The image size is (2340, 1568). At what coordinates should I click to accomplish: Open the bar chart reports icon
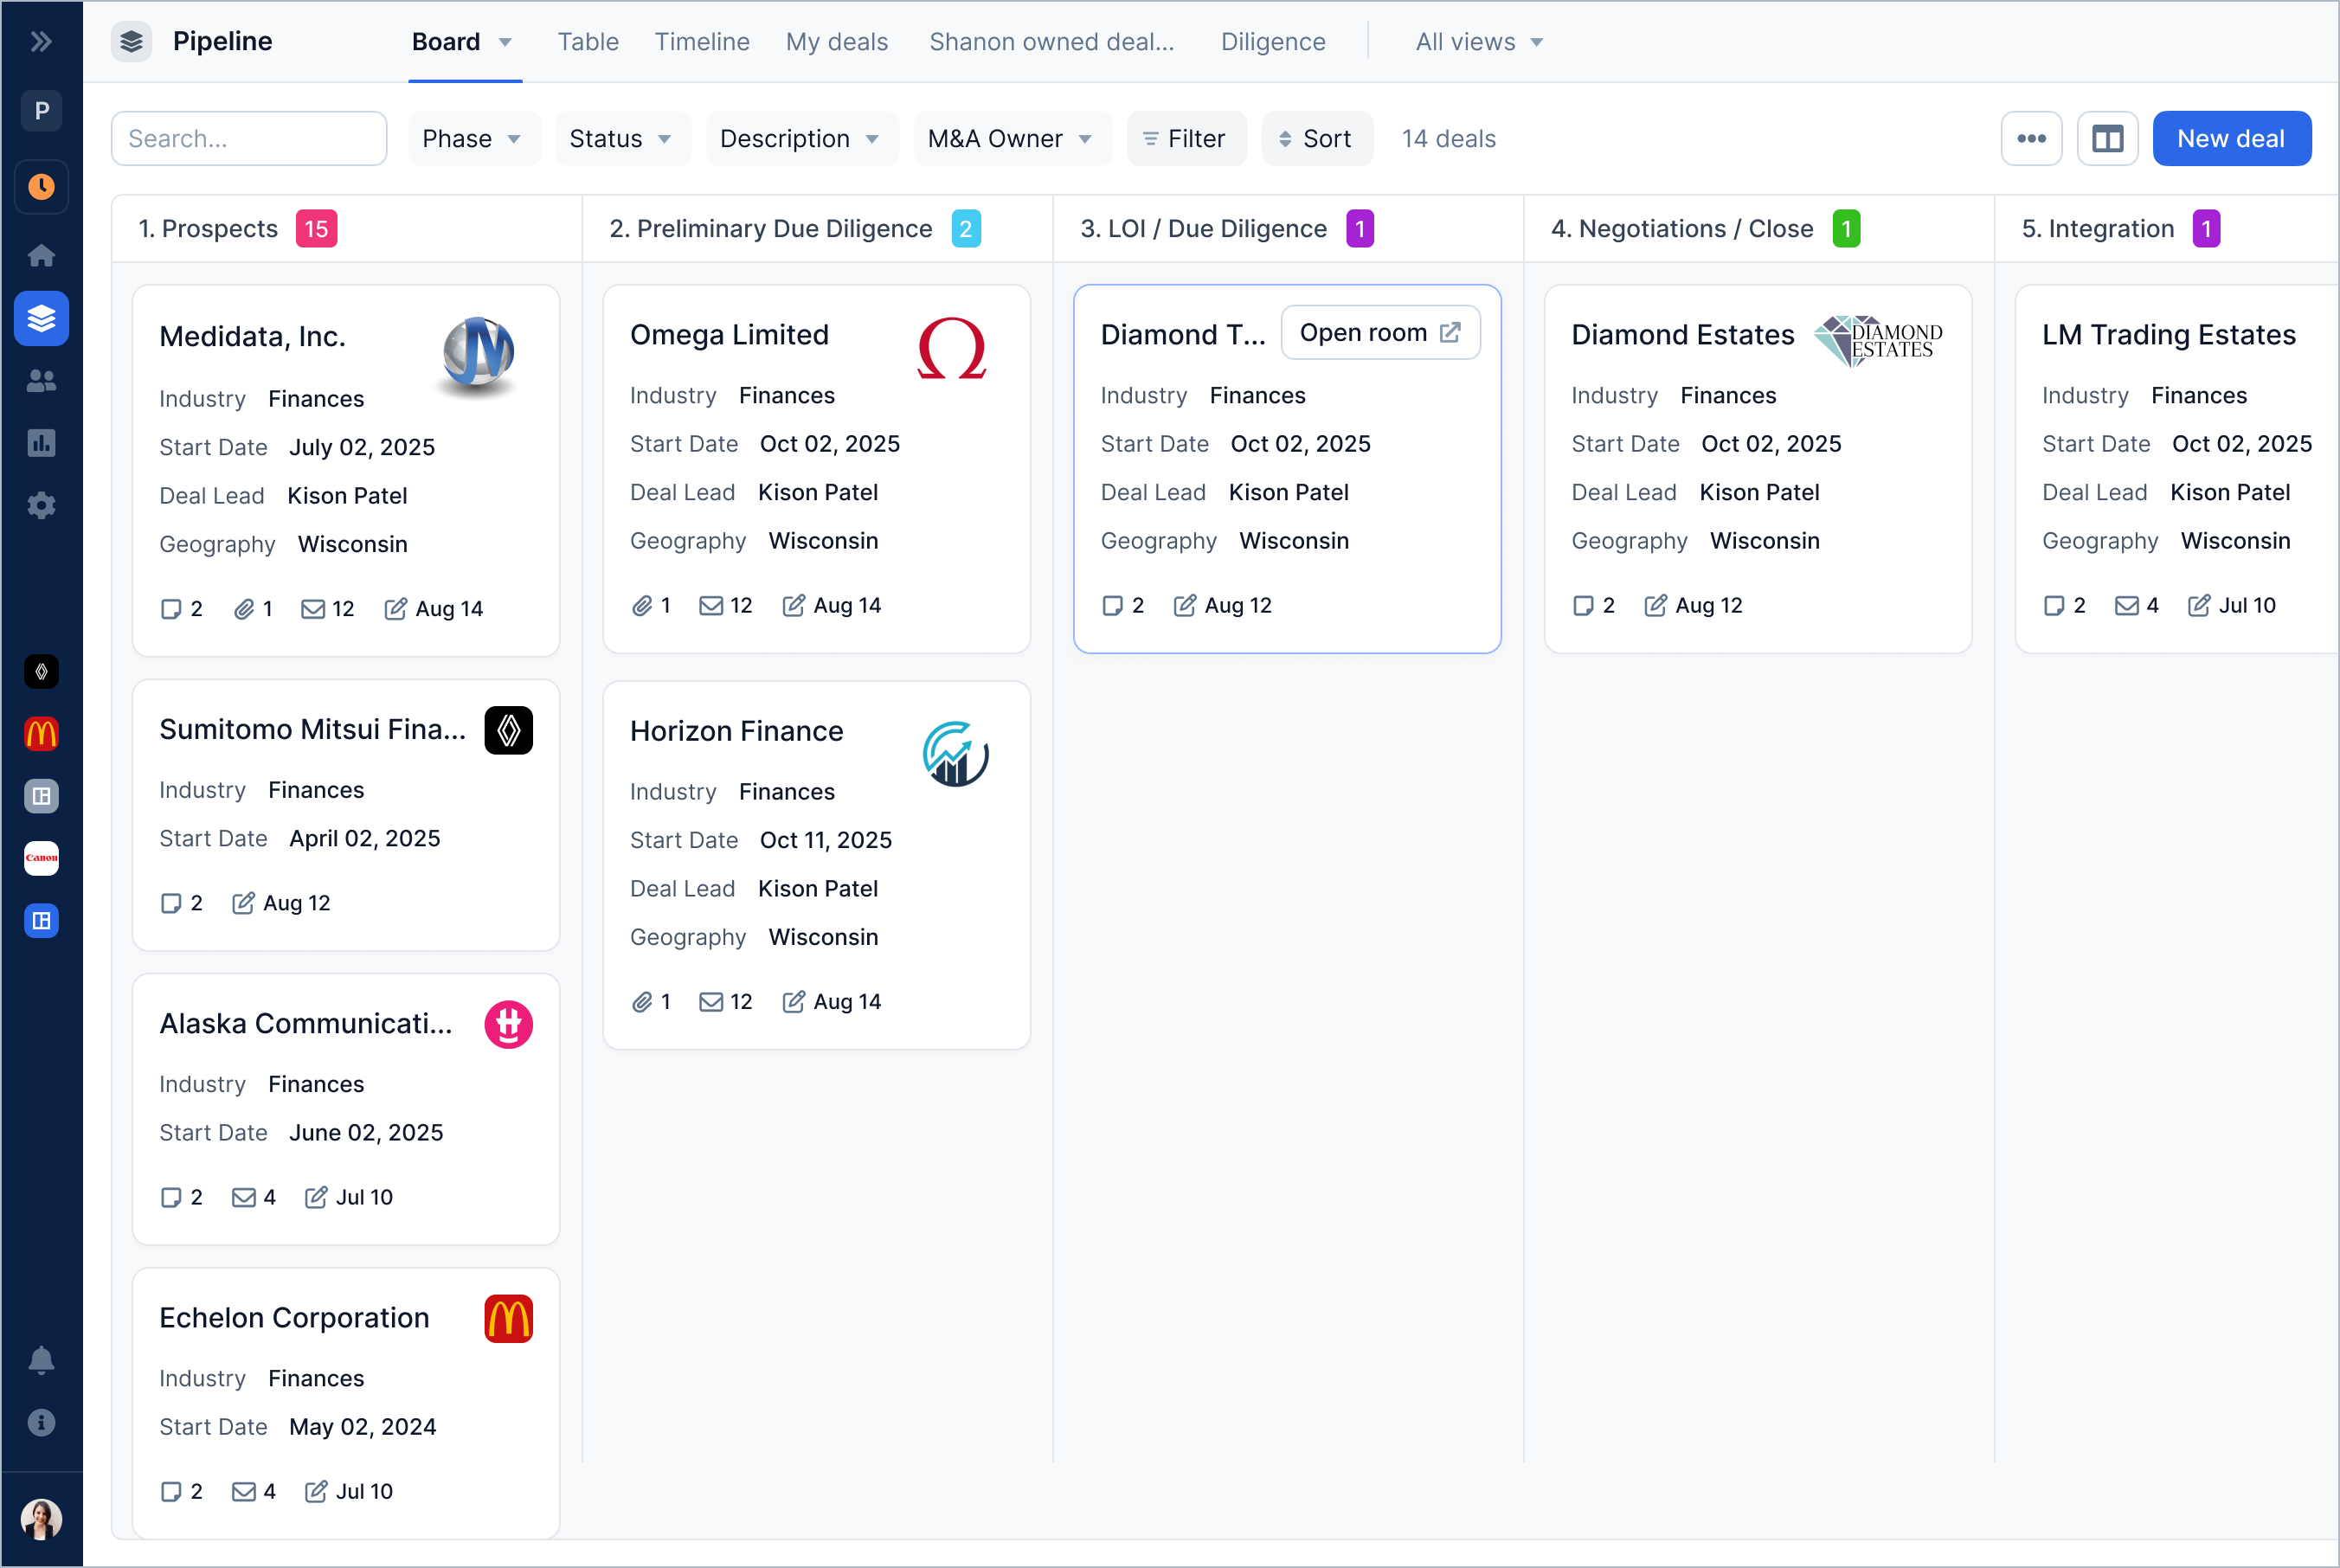[x=41, y=443]
